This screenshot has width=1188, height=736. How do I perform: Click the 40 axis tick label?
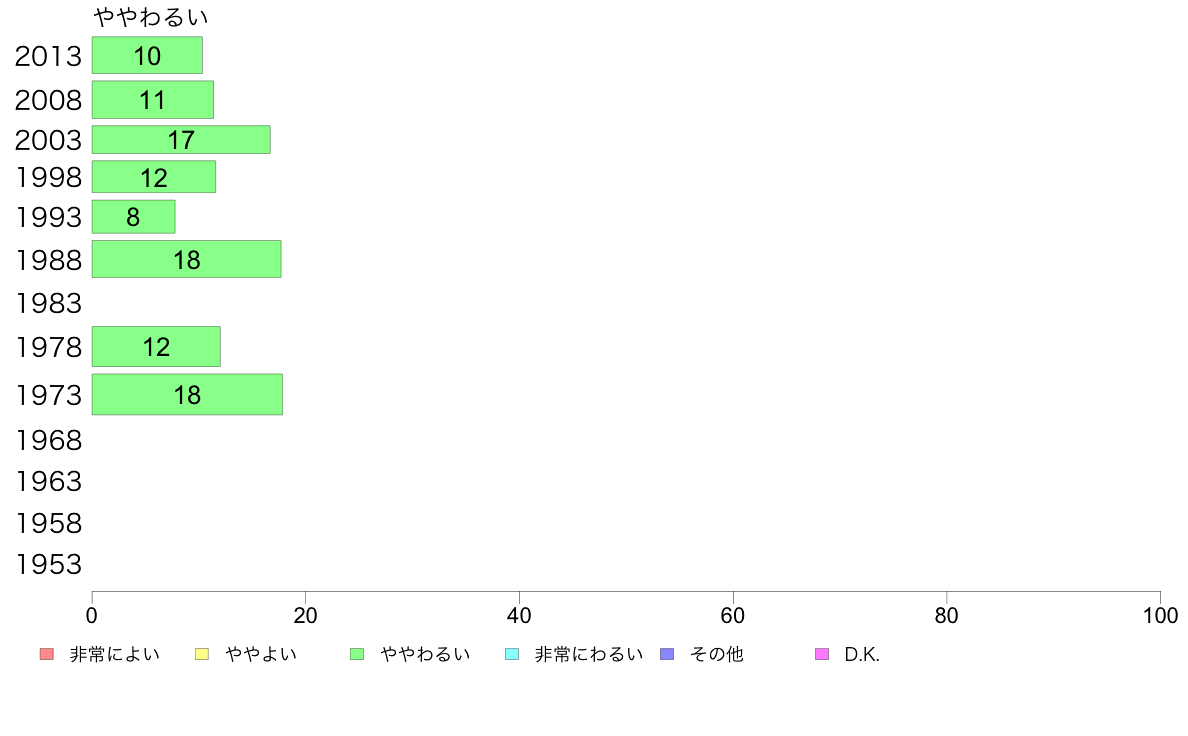(x=519, y=615)
